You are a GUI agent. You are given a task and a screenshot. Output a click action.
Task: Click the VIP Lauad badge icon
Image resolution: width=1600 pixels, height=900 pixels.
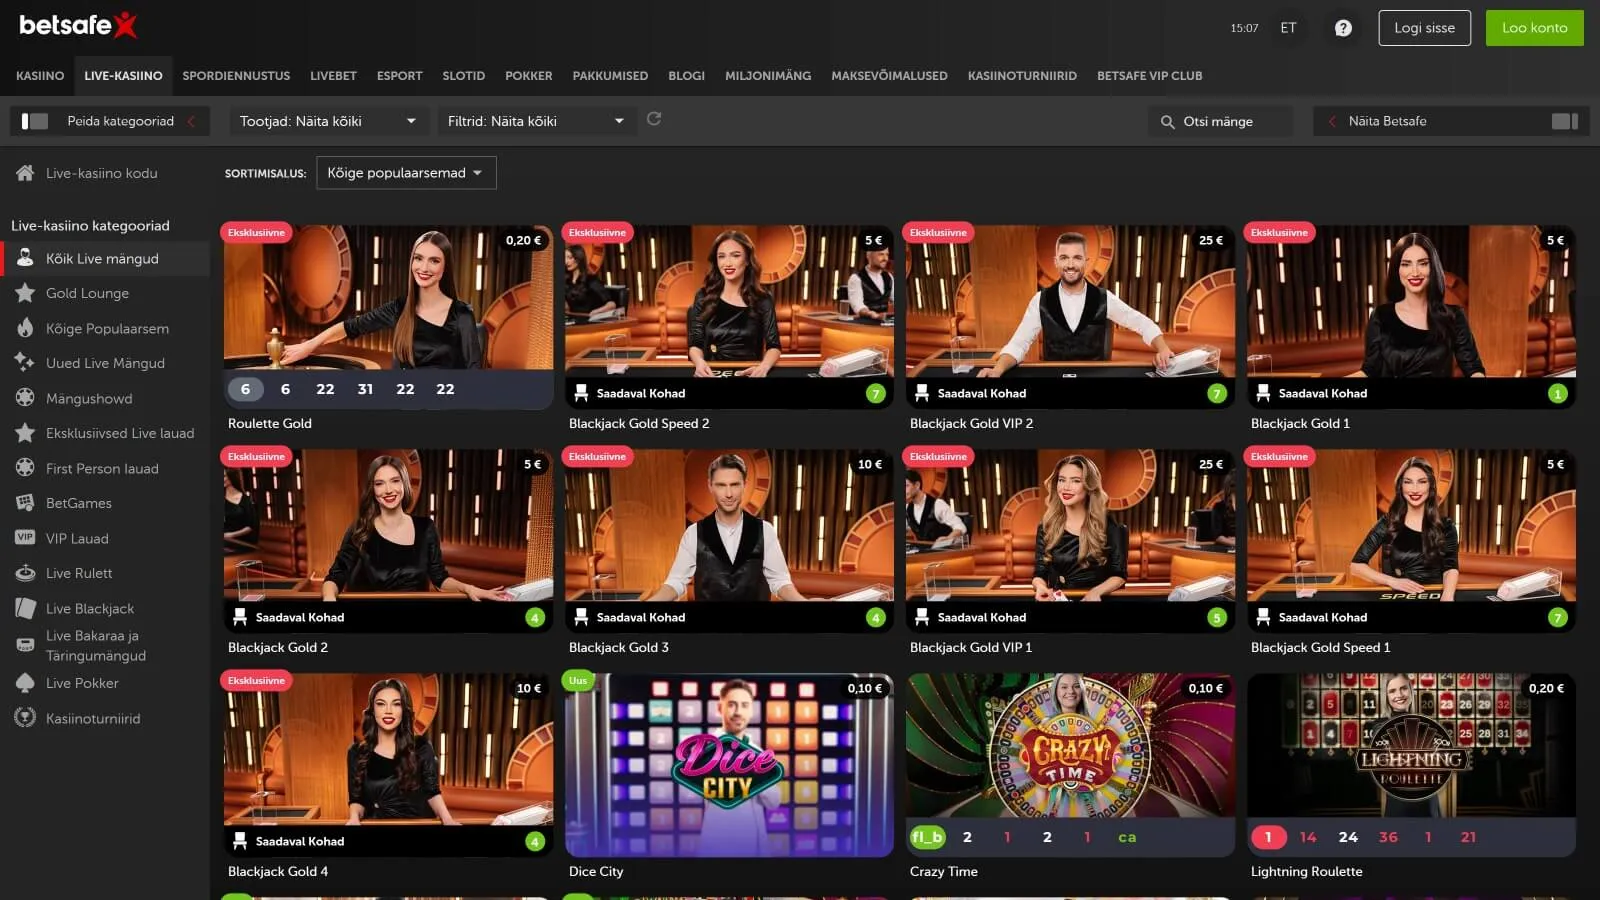(25, 538)
